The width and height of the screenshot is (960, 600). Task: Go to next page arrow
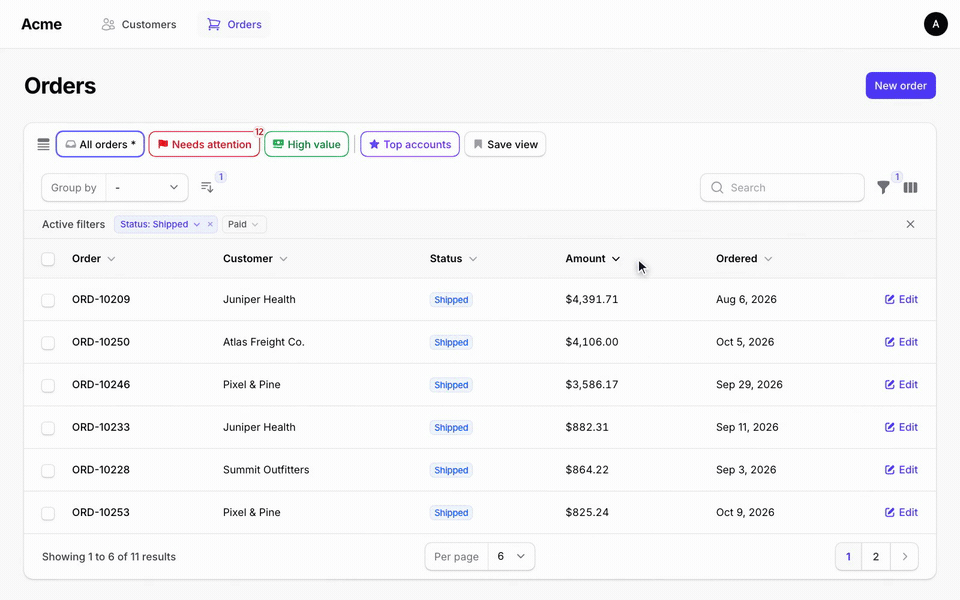(x=904, y=557)
